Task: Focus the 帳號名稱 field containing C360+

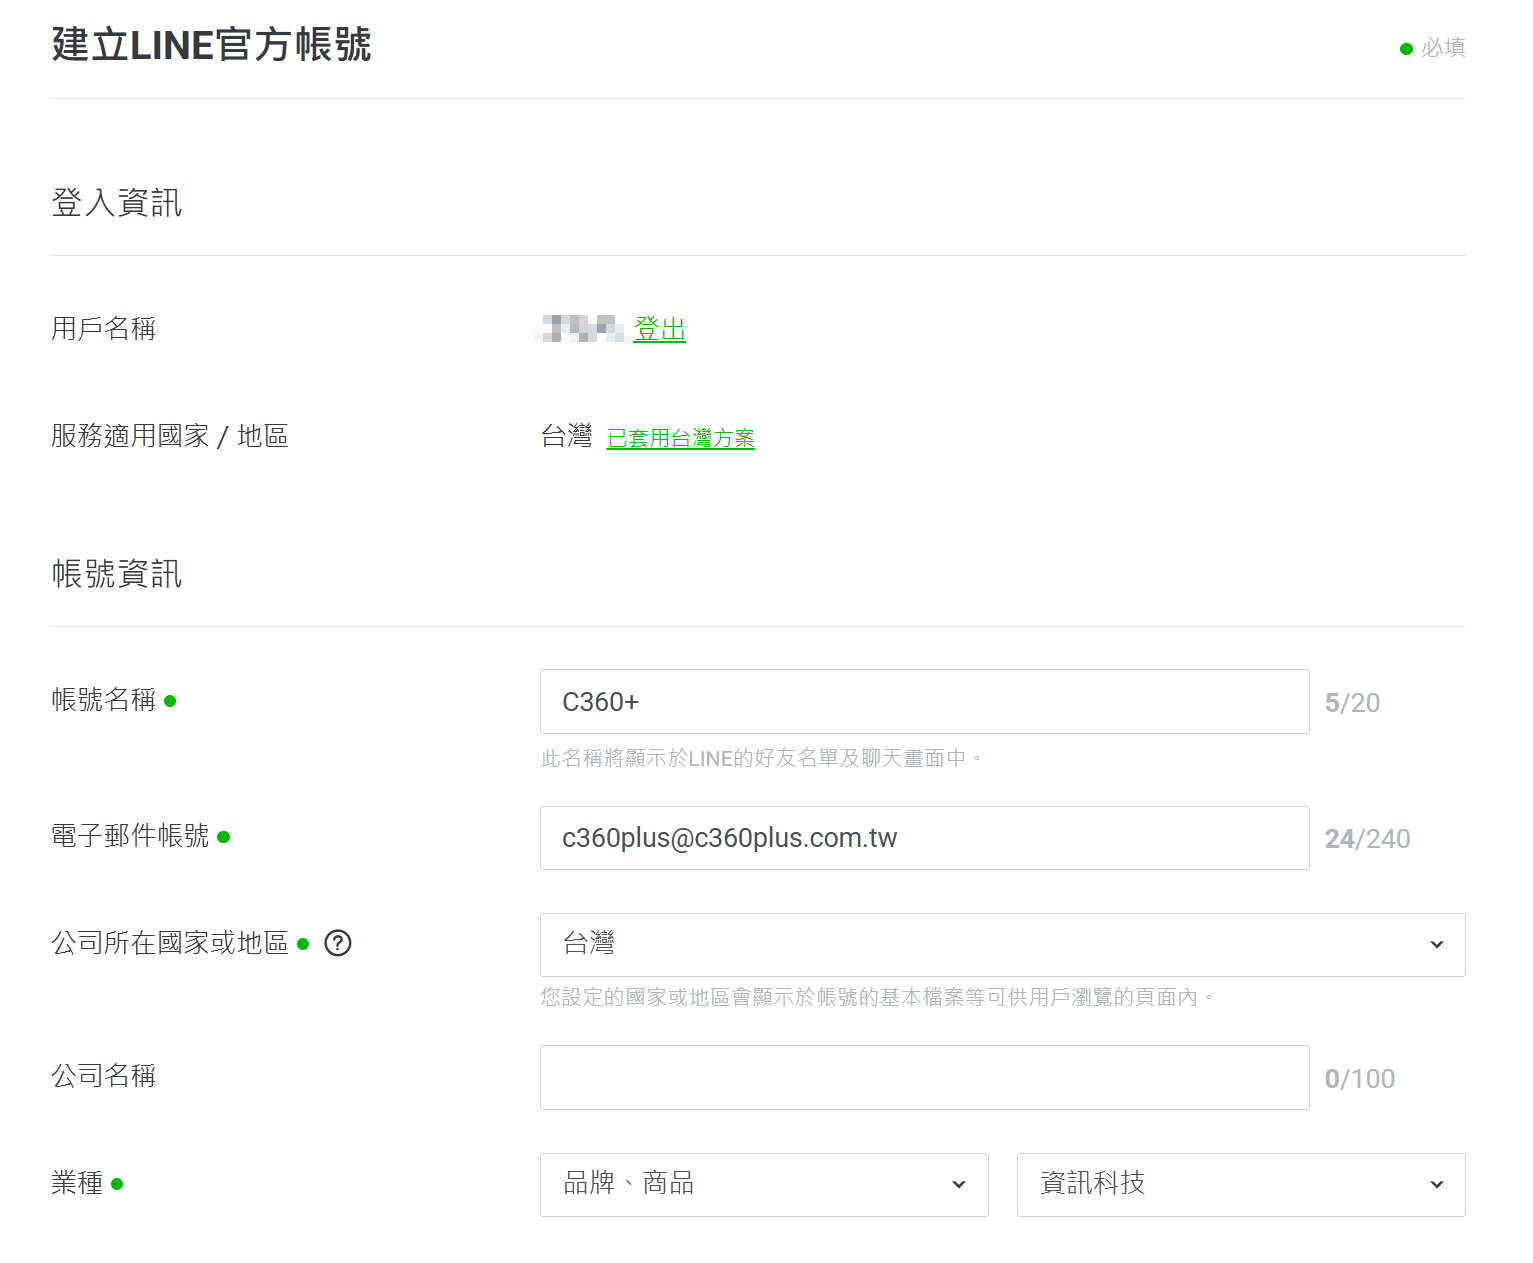Action: (x=924, y=702)
